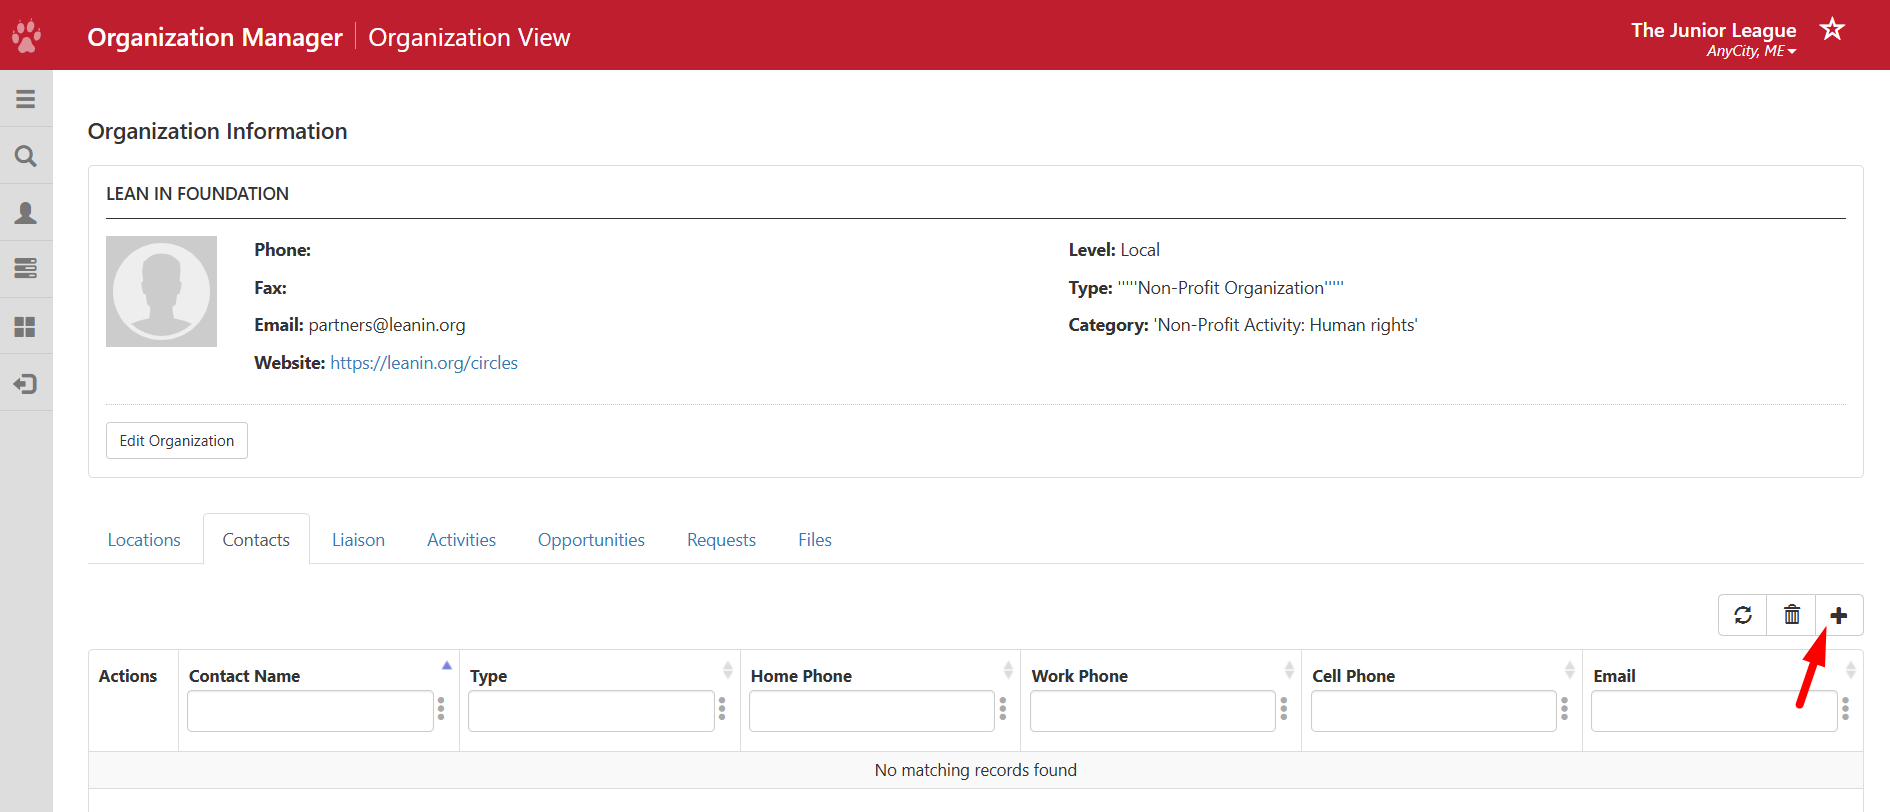
Task: Focus the Cell Phone filter field
Action: (x=1434, y=711)
